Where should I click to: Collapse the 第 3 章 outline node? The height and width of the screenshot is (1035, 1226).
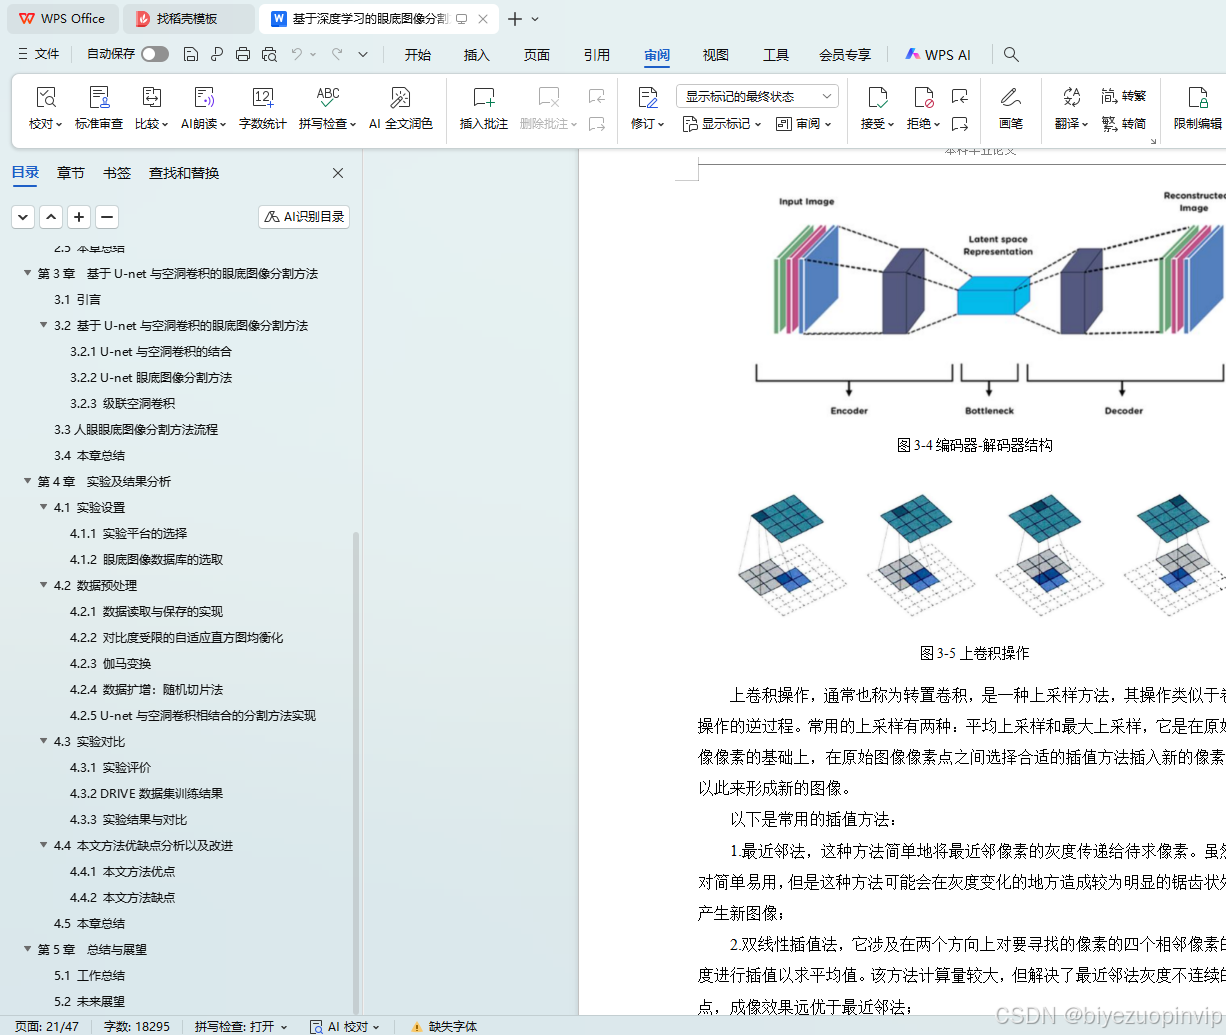pyautogui.click(x=28, y=273)
